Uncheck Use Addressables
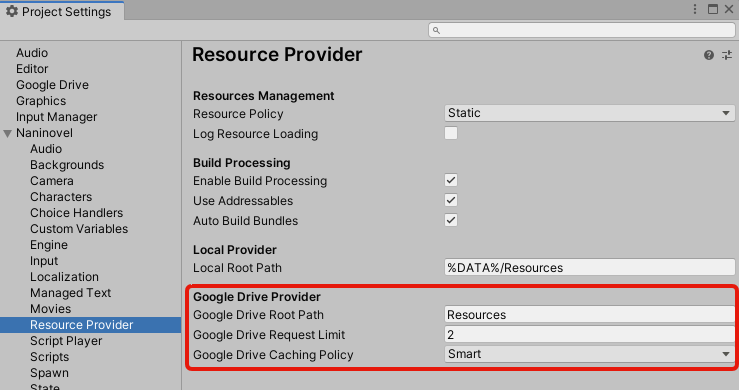The height and width of the screenshot is (390, 739). pyautogui.click(x=451, y=200)
